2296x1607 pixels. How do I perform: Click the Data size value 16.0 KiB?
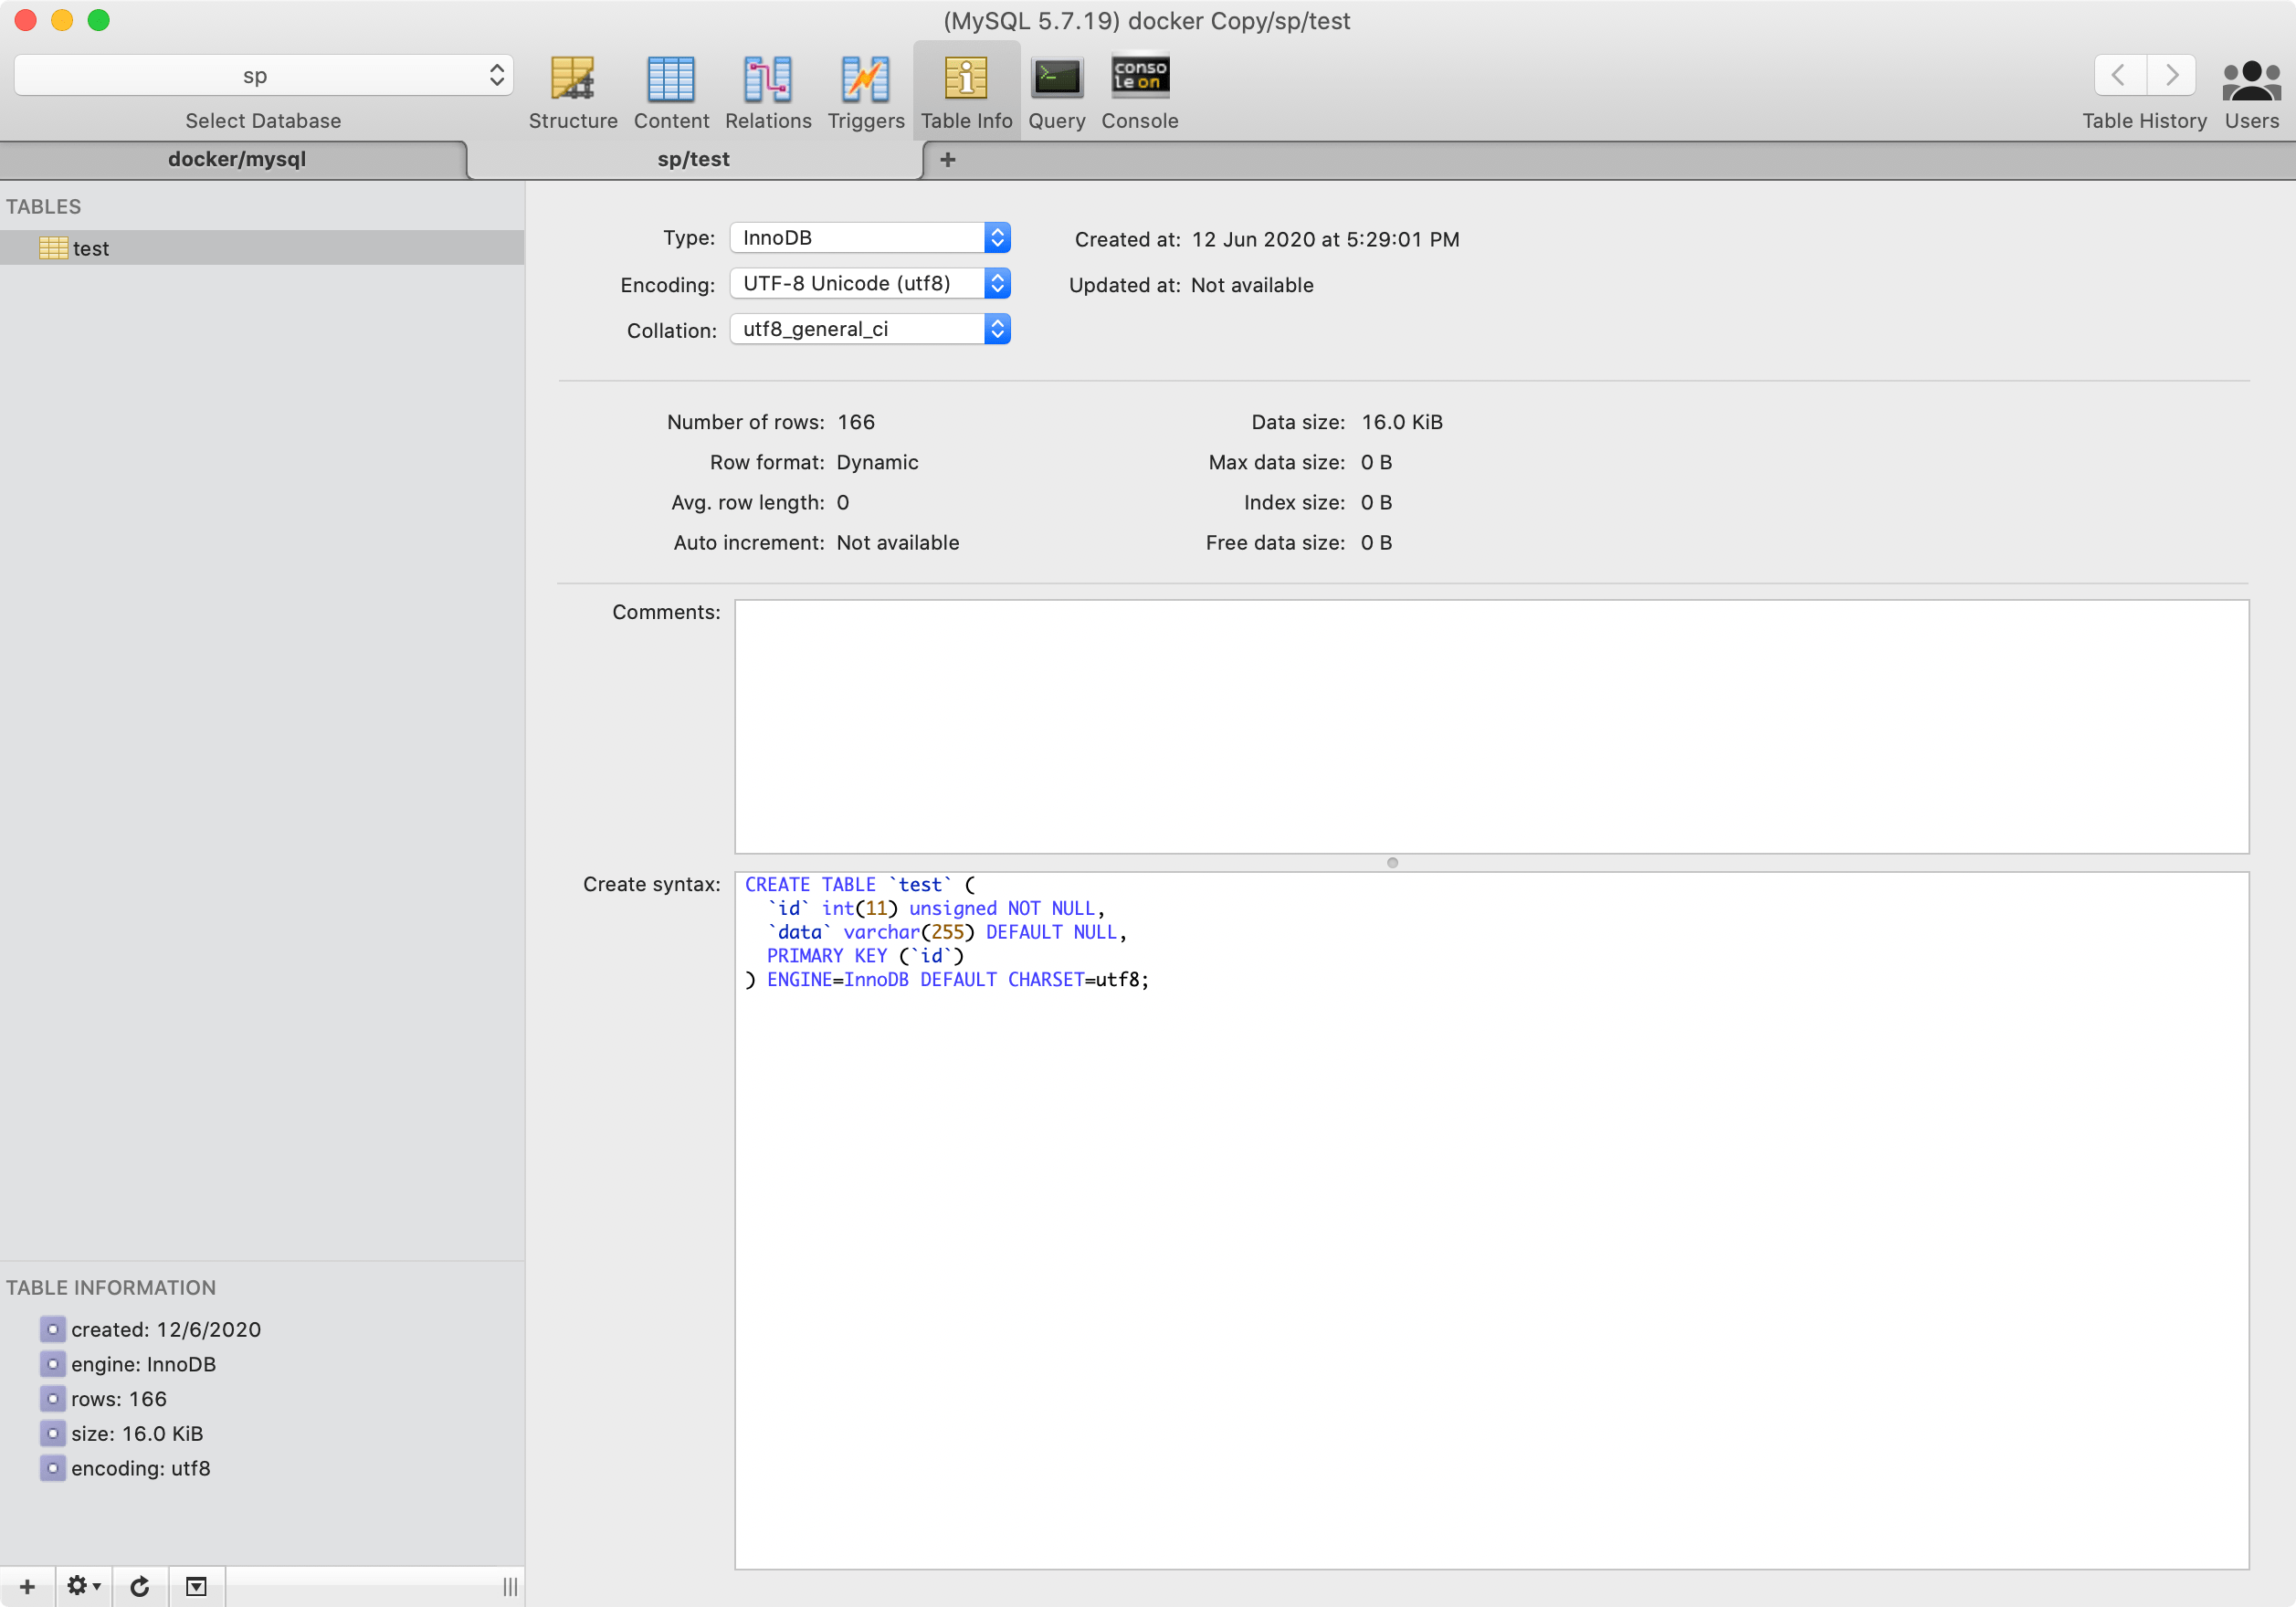coord(1402,422)
